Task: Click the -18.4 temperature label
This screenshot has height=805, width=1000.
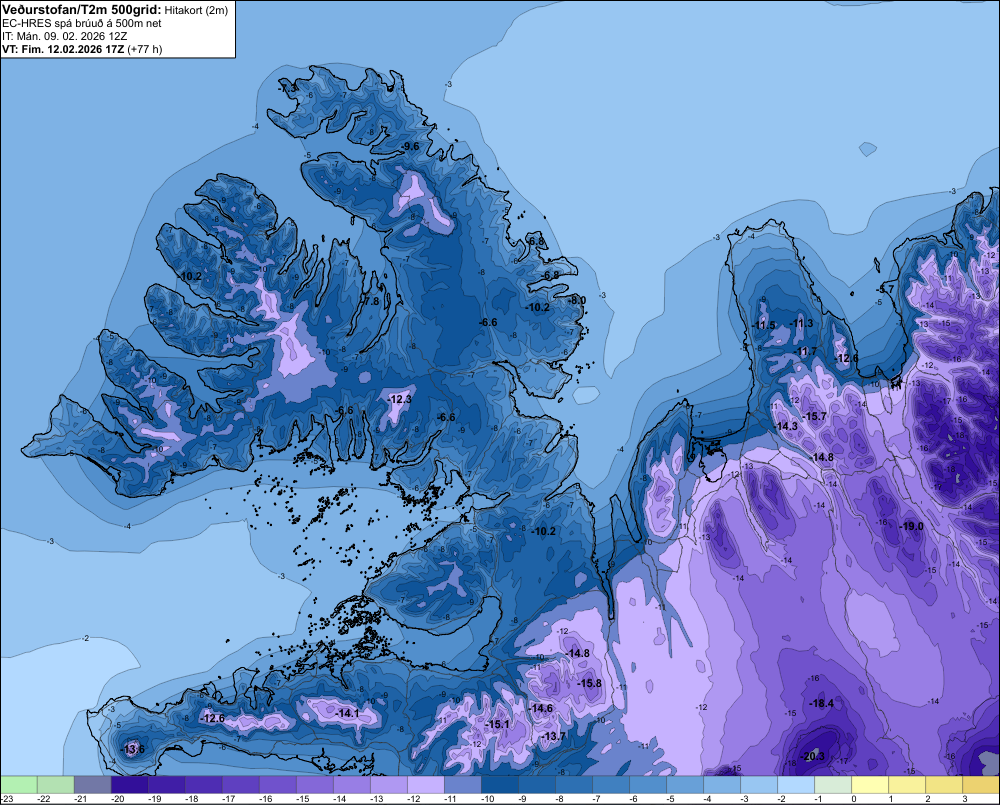Action: click(821, 703)
